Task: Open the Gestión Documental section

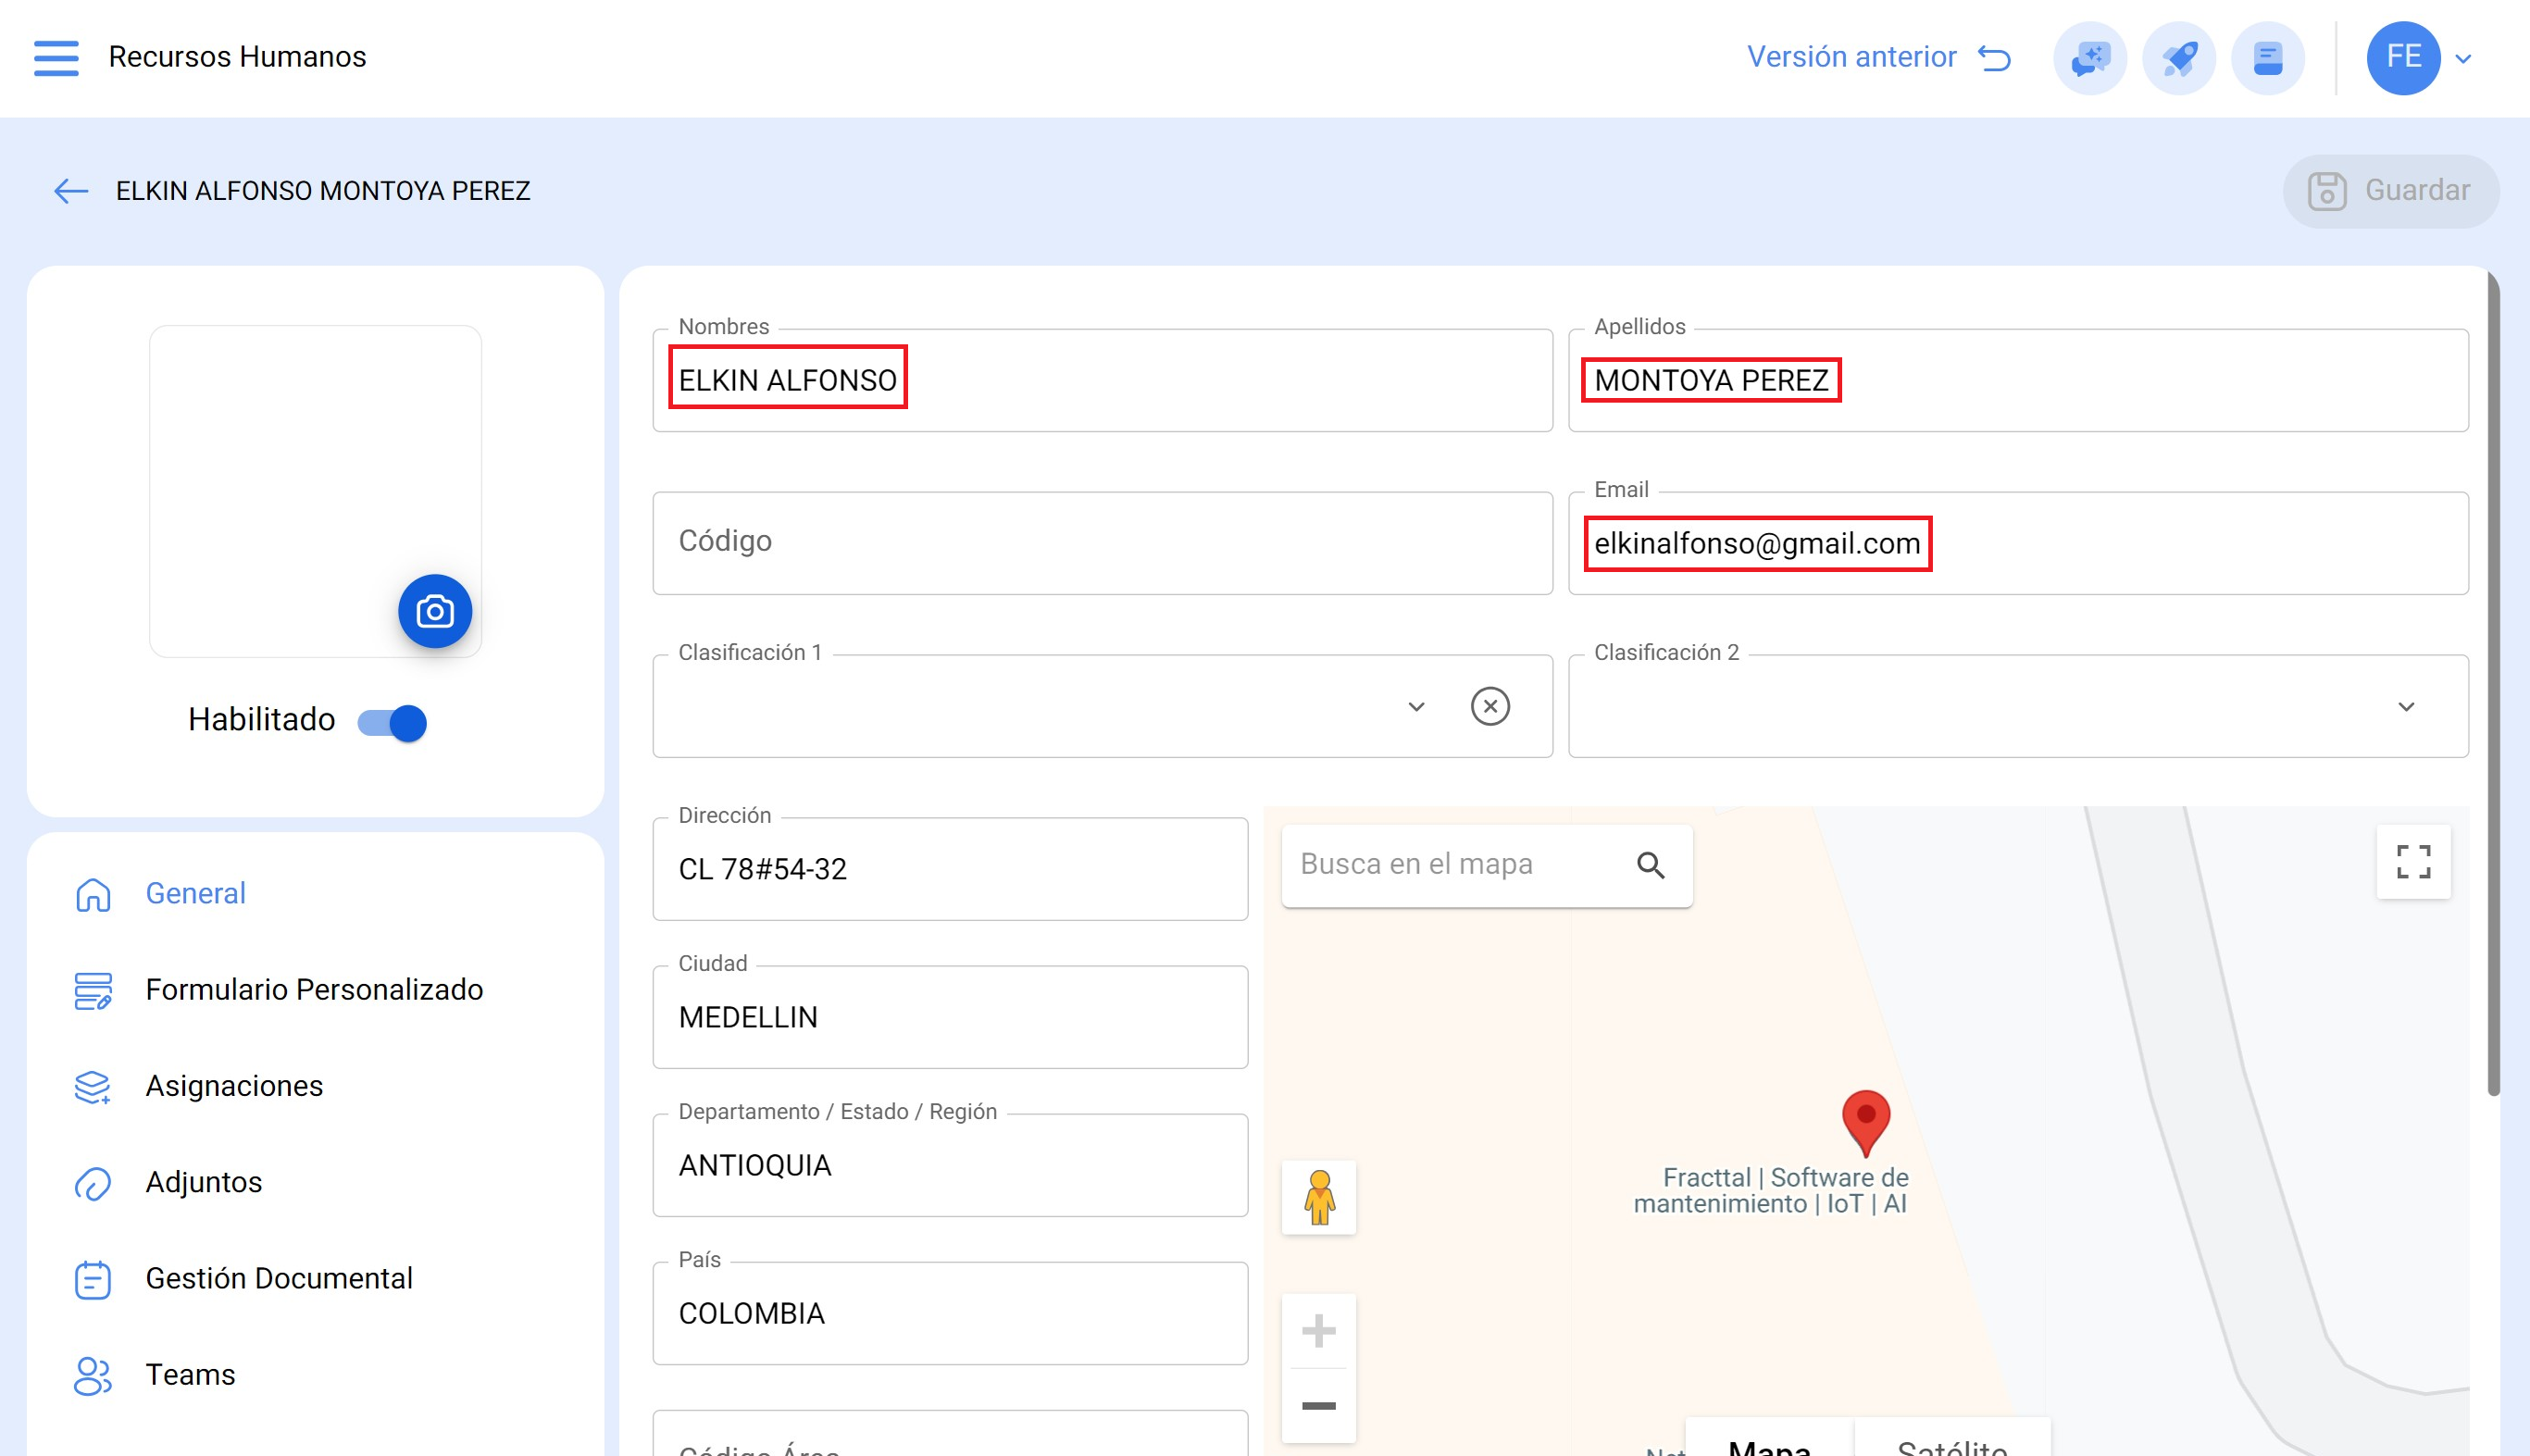Action: tap(278, 1278)
